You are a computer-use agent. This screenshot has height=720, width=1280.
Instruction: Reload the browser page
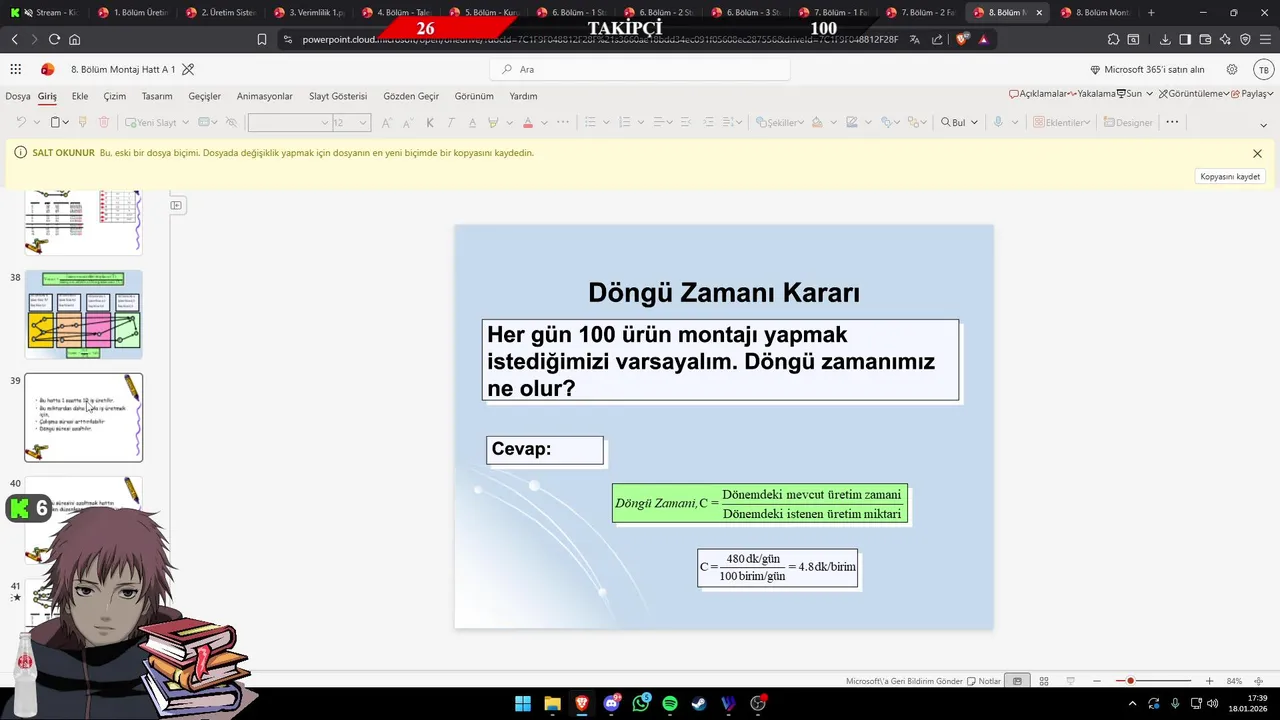point(54,39)
